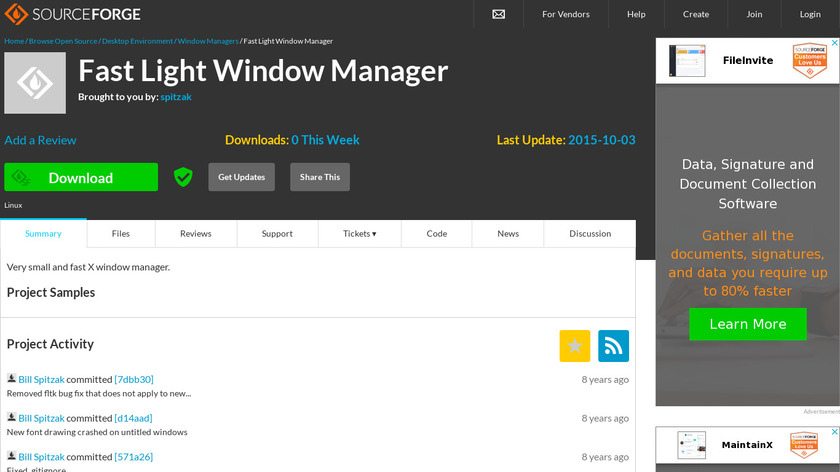Open Desktop Environment breadcrumb
The height and width of the screenshot is (472, 840).
pos(137,41)
